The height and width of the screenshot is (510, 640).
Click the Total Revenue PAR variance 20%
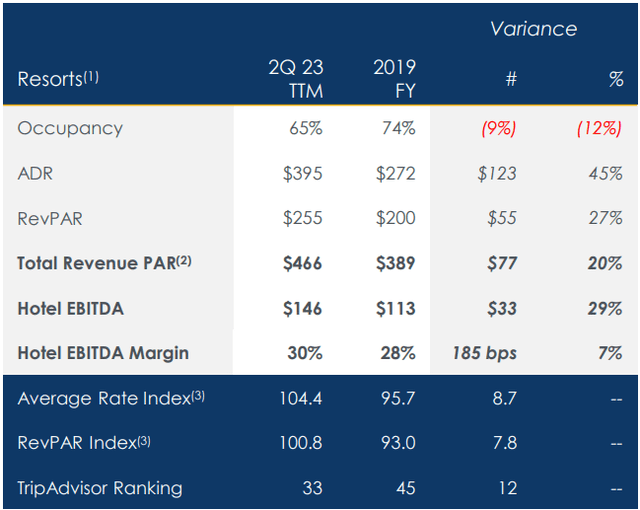(x=605, y=263)
